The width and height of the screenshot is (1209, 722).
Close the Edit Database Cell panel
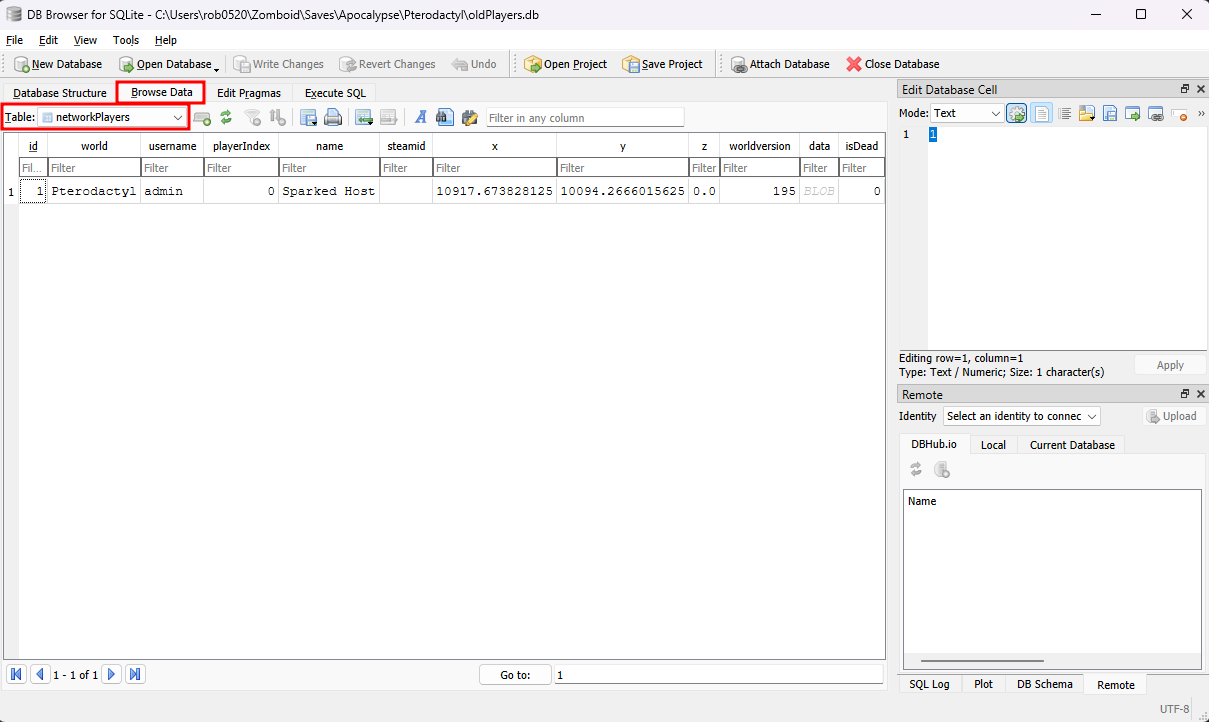1200,89
